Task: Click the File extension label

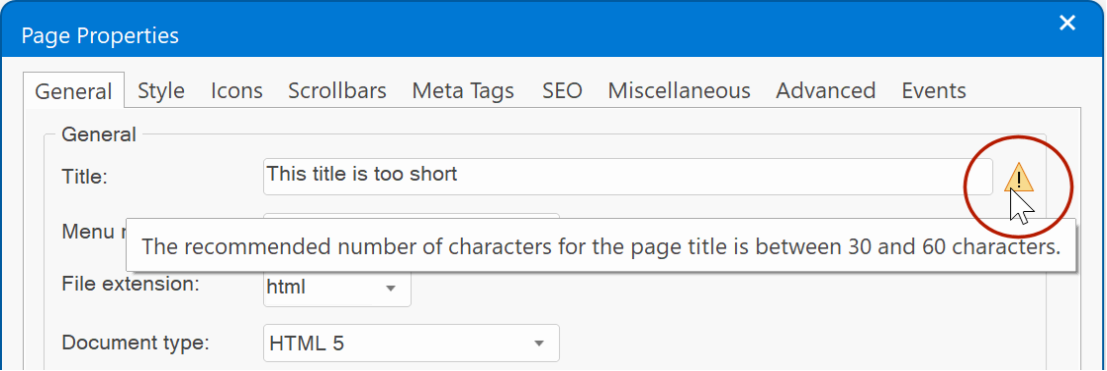Action: coord(131,285)
